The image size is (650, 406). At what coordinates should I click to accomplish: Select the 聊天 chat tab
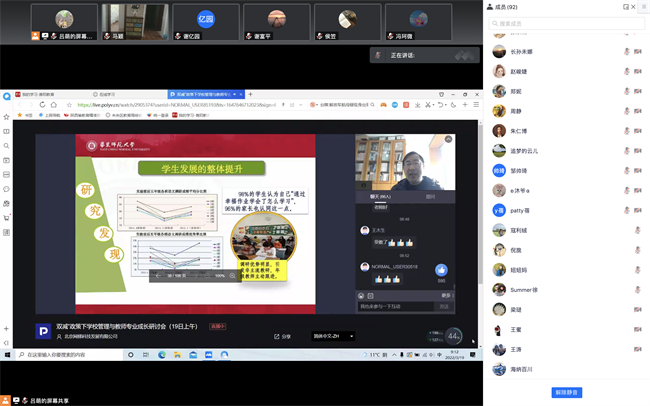380,197
